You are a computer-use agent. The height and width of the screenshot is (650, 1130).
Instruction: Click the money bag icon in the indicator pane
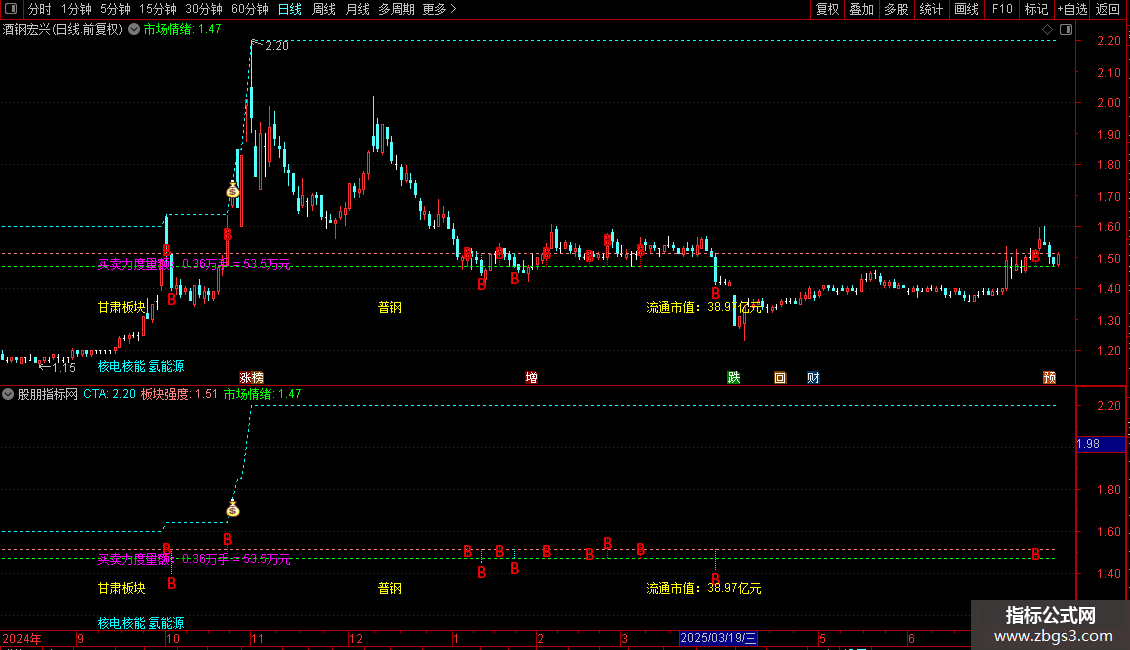[x=232, y=508]
